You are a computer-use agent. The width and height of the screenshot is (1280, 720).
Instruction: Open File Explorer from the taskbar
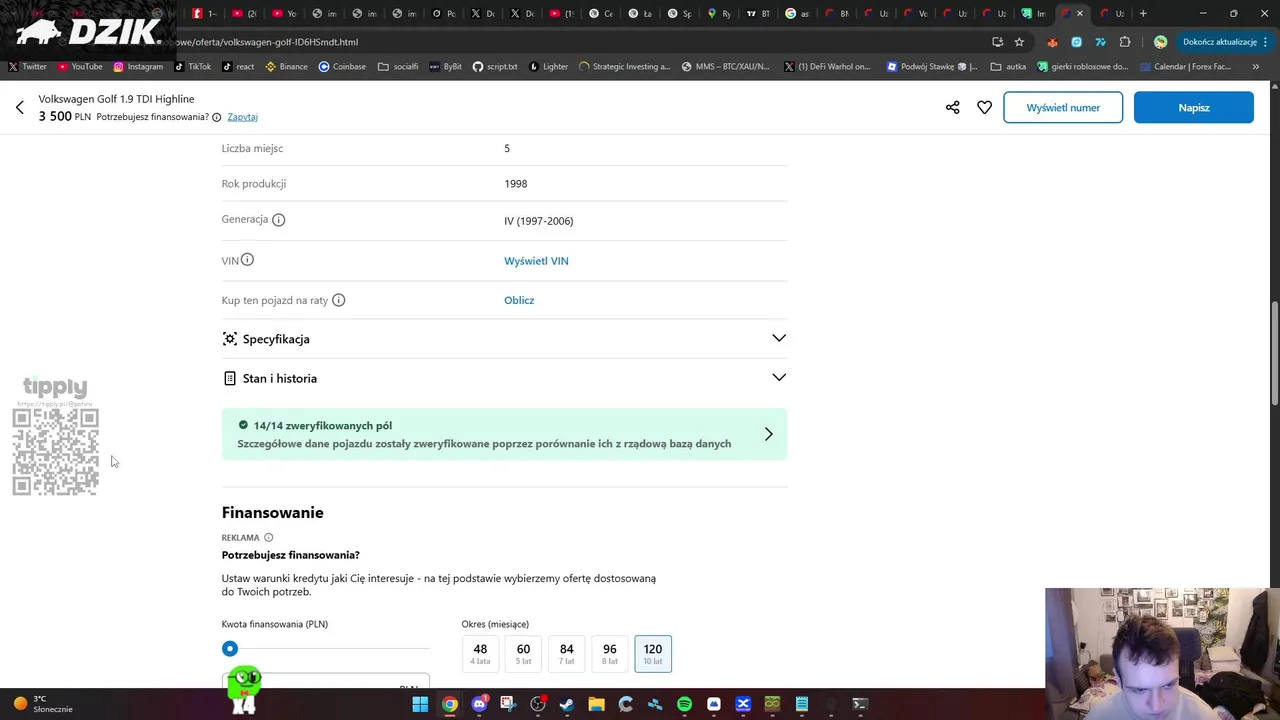coord(596,704)
